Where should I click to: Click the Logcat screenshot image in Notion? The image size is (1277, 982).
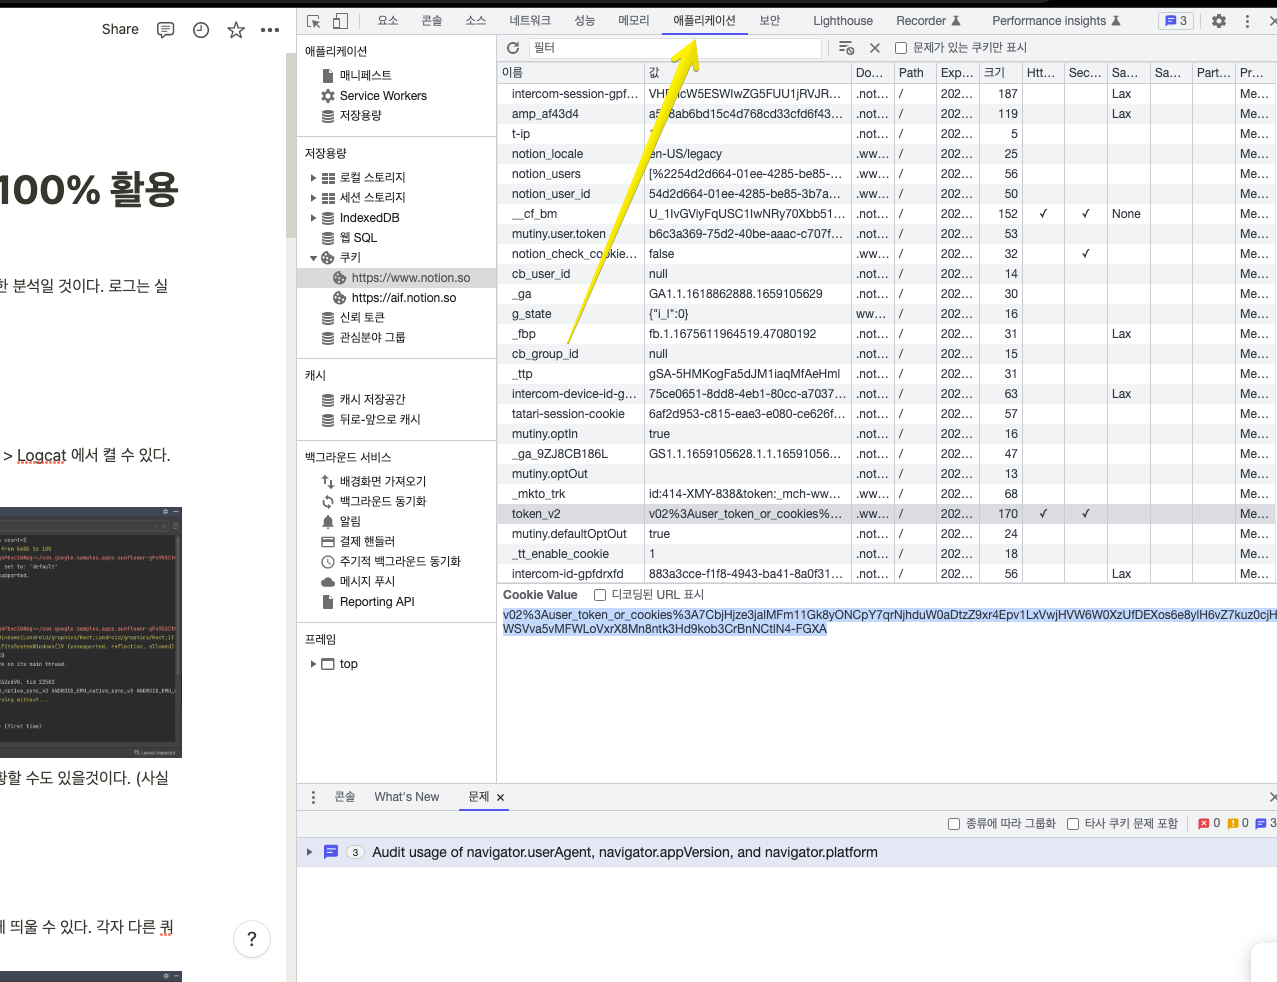pyautogui.click(x=90, y=632)
